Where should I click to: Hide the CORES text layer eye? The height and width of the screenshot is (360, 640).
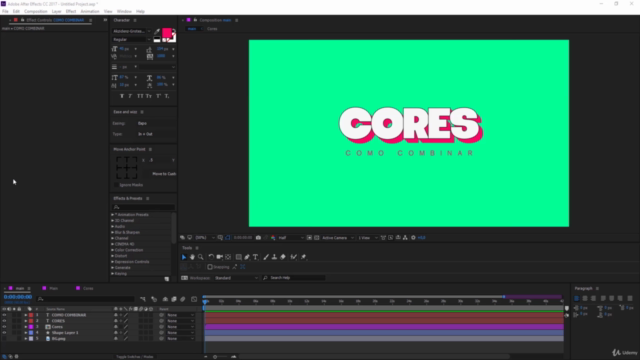point(4,321)
